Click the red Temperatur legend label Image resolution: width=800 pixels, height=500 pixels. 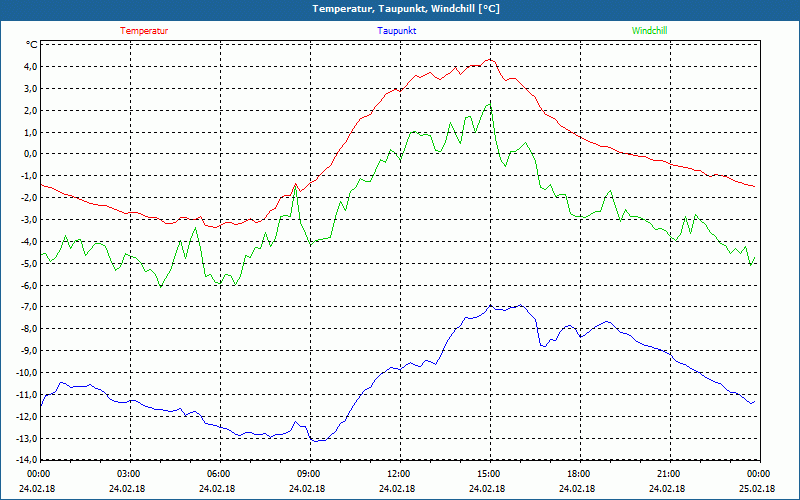[x=144, y=31]
